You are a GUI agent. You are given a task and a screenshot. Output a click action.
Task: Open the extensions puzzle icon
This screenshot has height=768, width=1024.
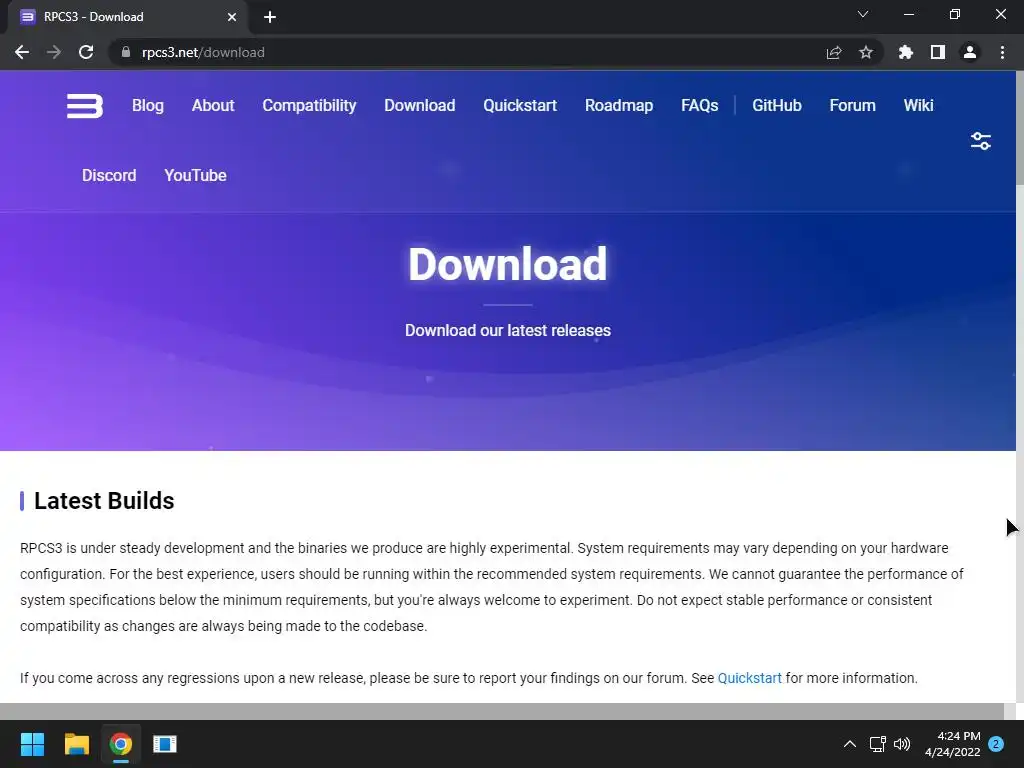[905, 52]
